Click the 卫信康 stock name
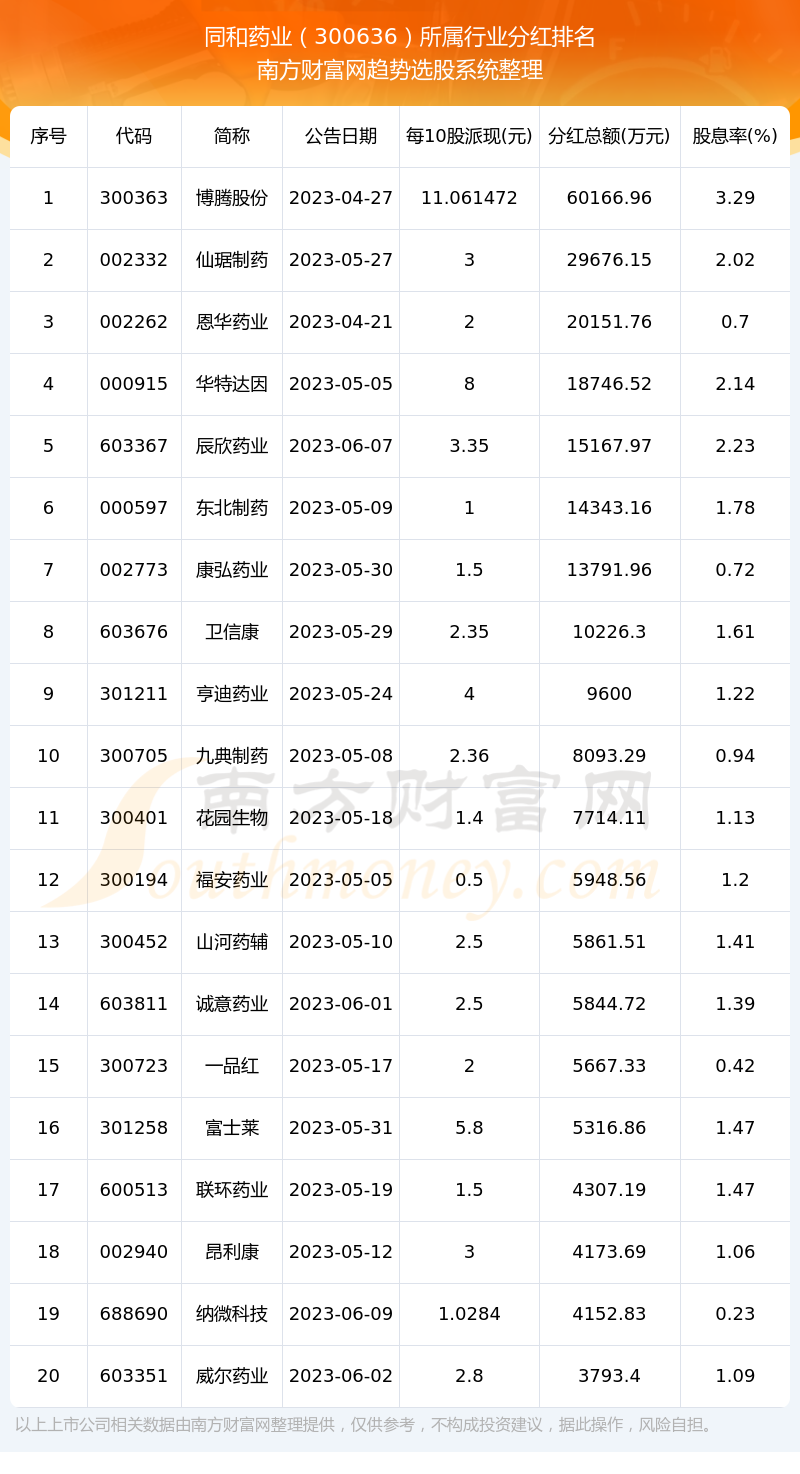Screen dimensions: 800x1474 (x=232, y=632)
